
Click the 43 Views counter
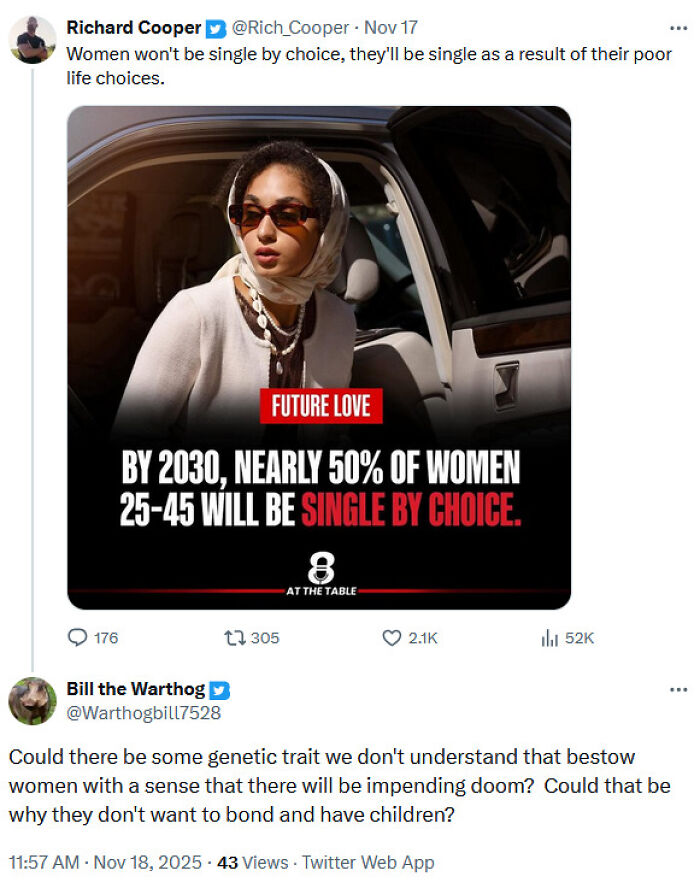[254, 860]
